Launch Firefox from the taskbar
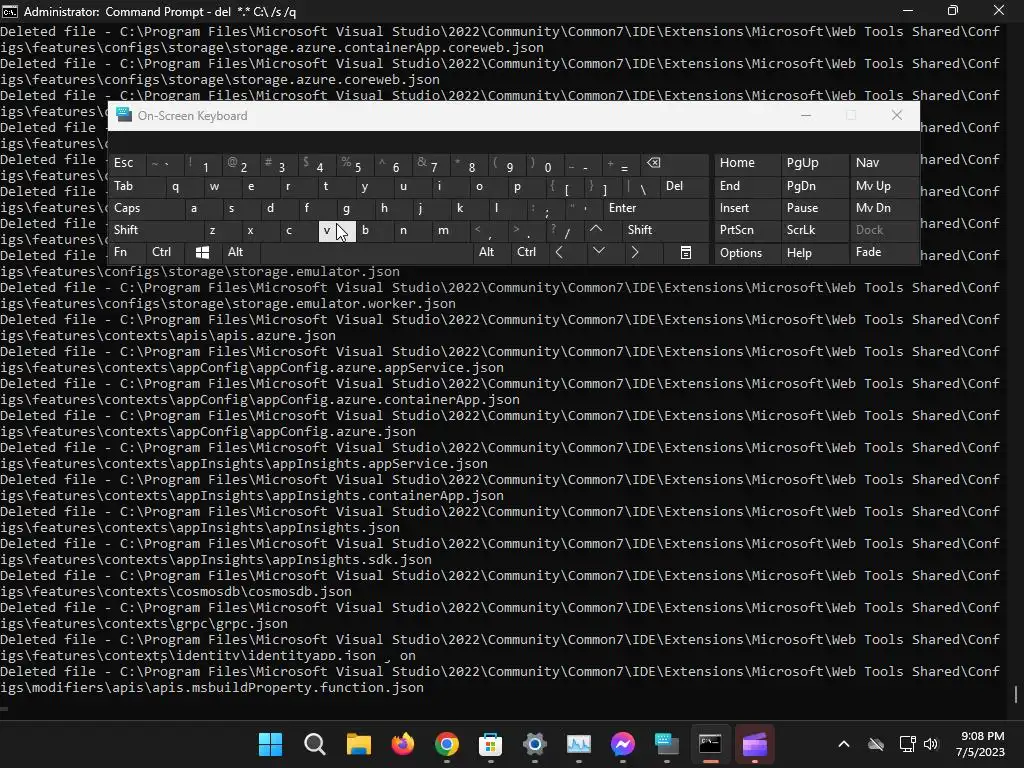Viewport: 1024px width, 768px height. (x=402, y=744)
